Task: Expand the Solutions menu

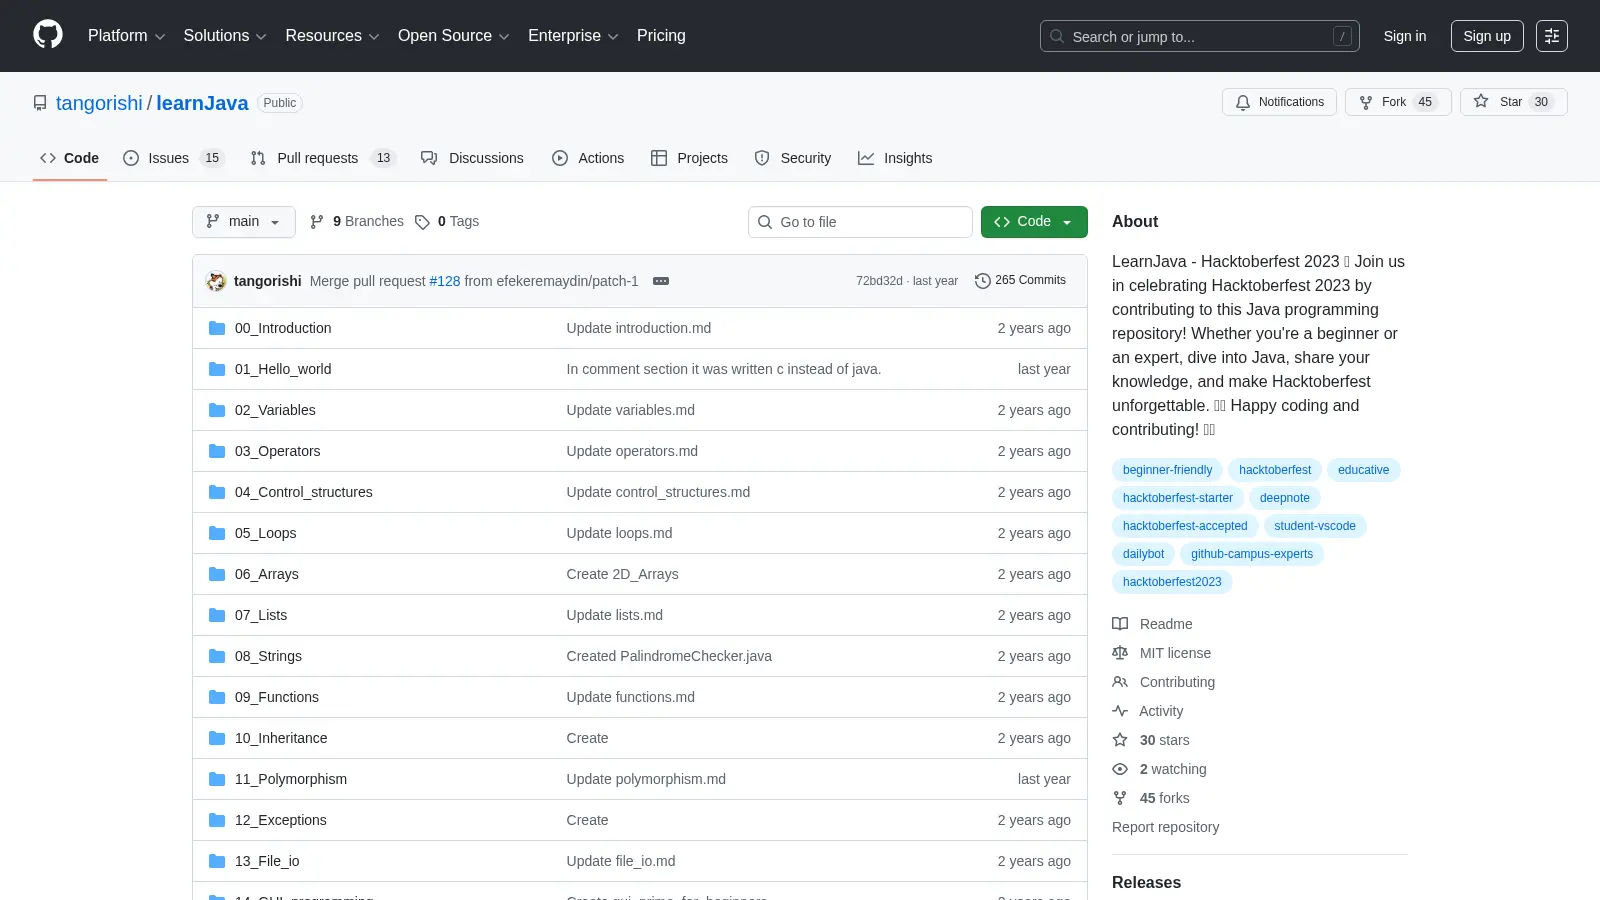Action: 225,36
